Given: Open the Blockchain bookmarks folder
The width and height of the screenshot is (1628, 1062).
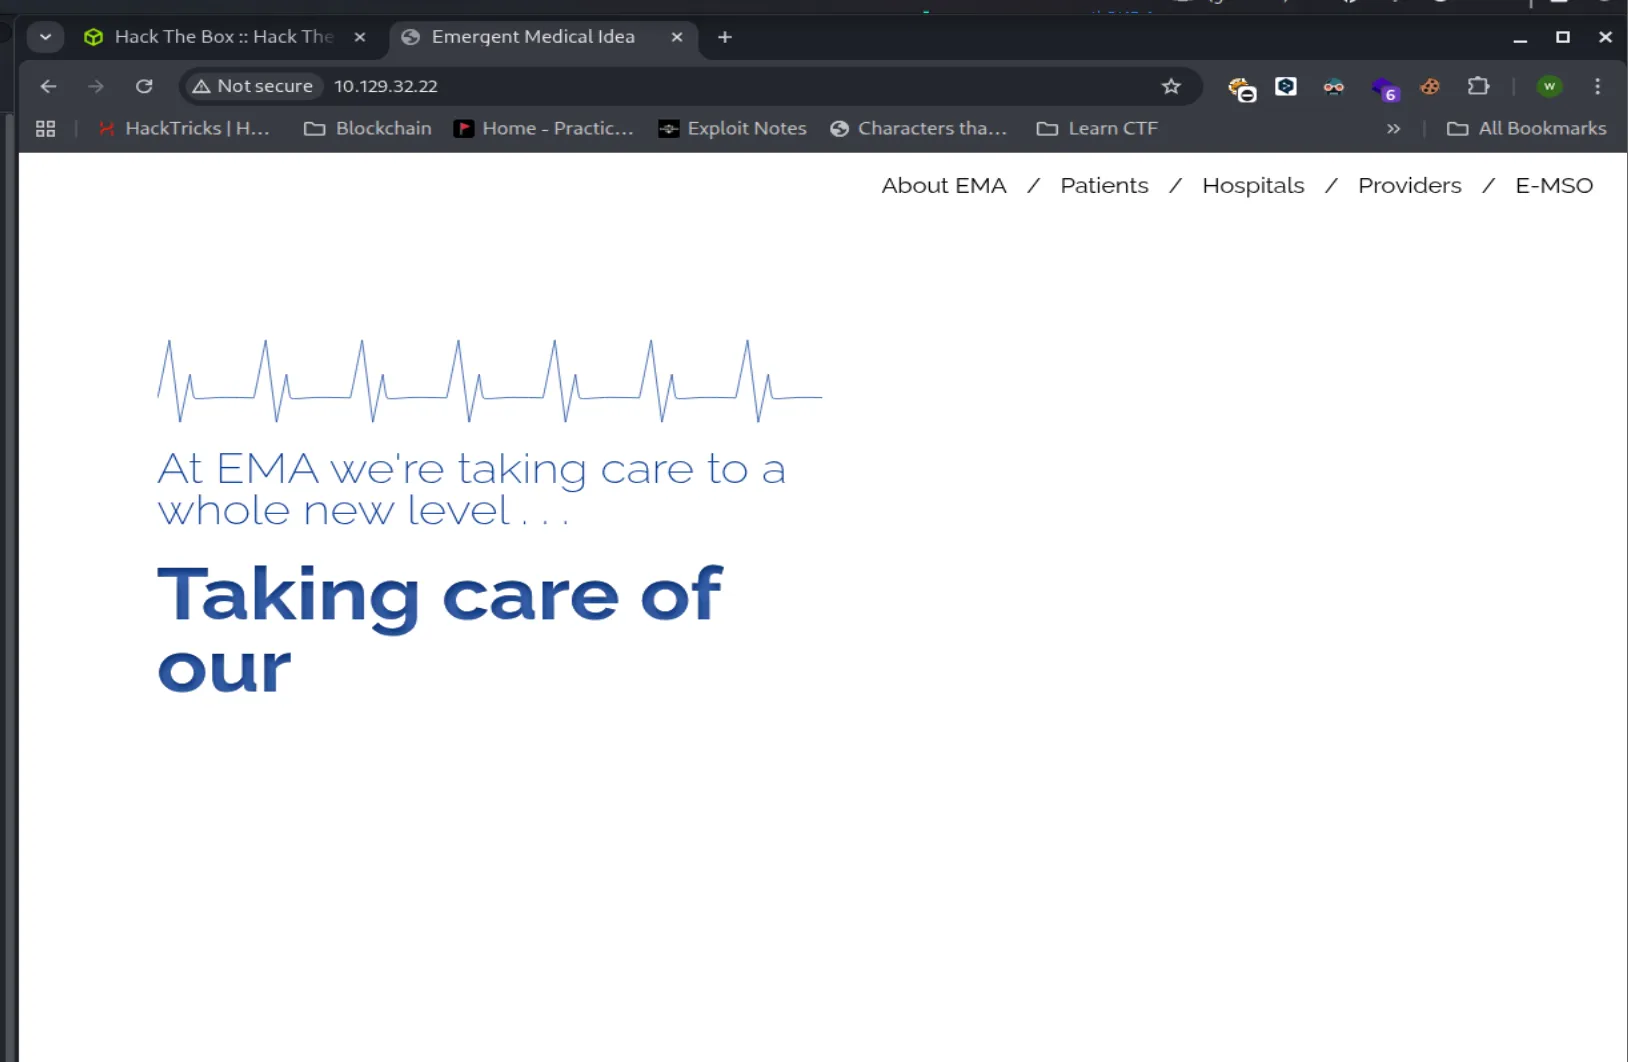Looking at the screenshot, I should pyautogui.click(x=368, y=129).
